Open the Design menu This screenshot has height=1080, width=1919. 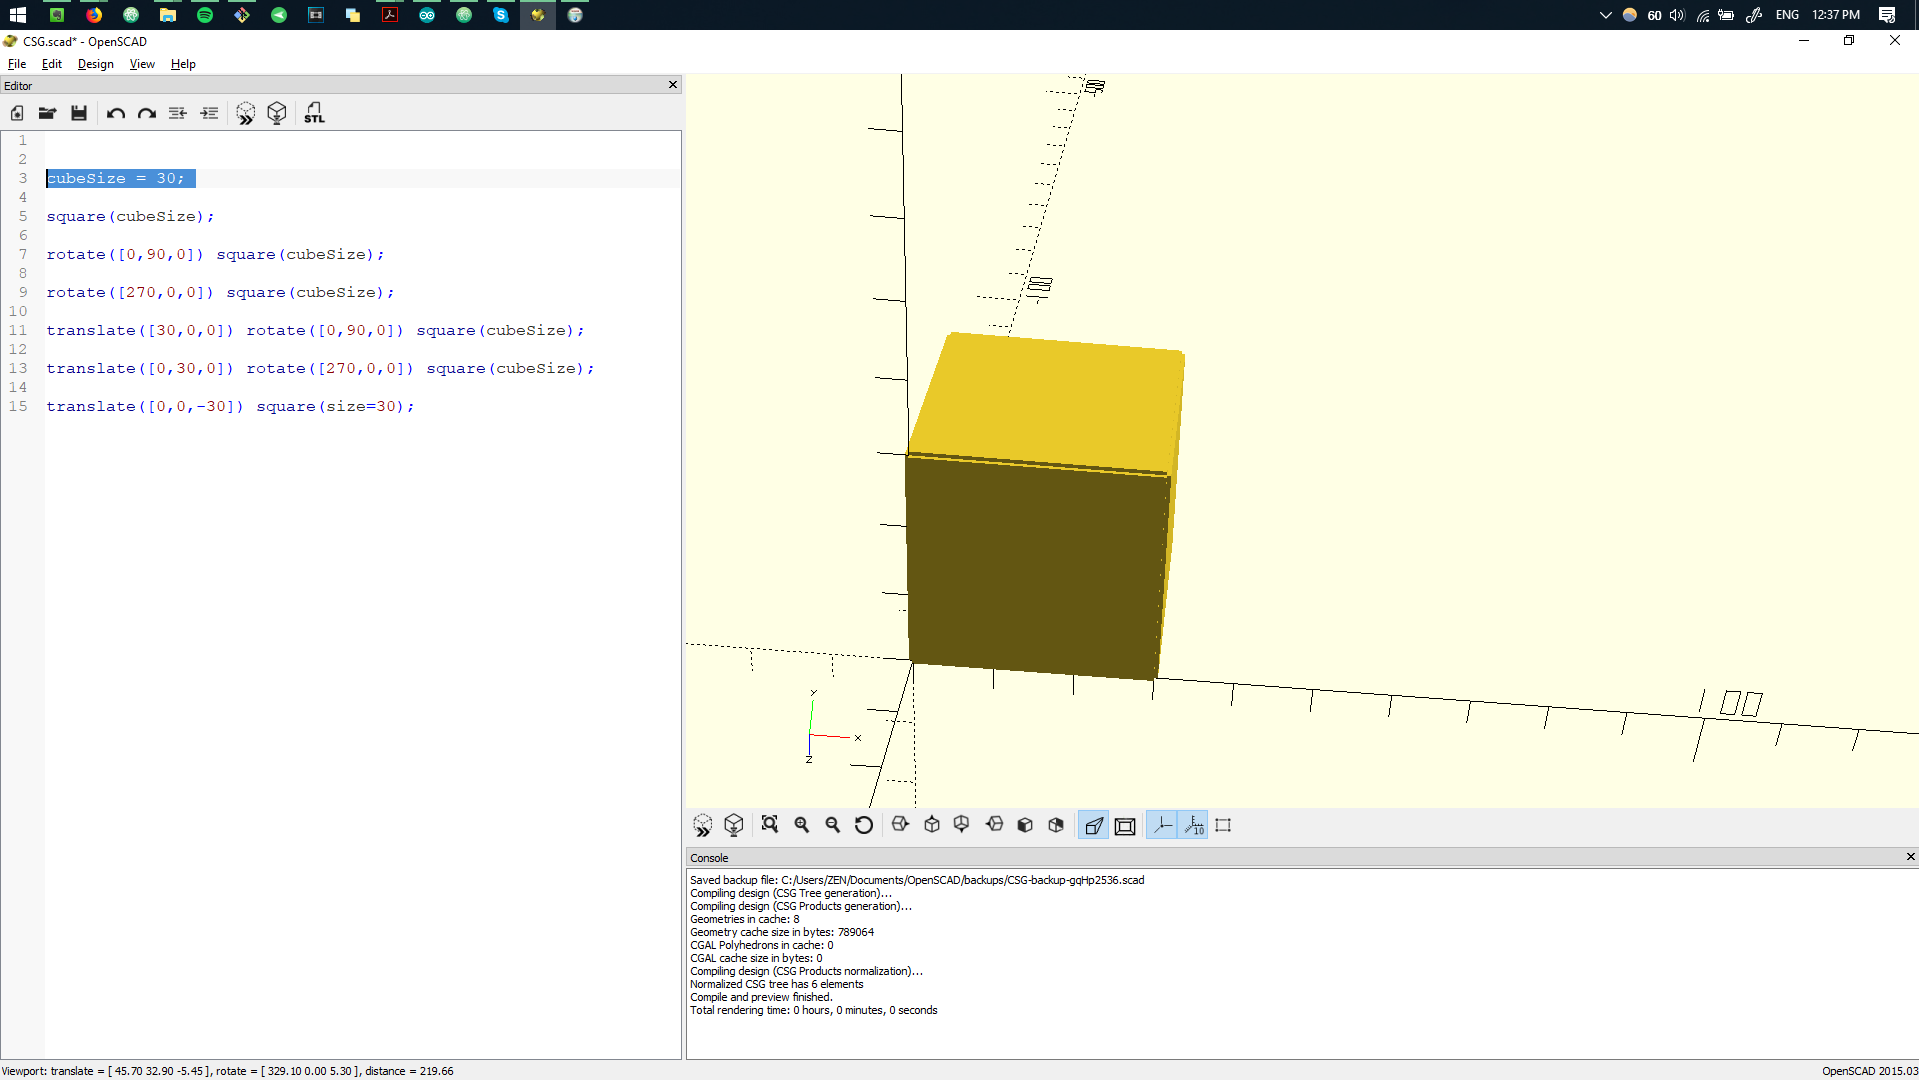pyautogui.click(x=96, y=64)
